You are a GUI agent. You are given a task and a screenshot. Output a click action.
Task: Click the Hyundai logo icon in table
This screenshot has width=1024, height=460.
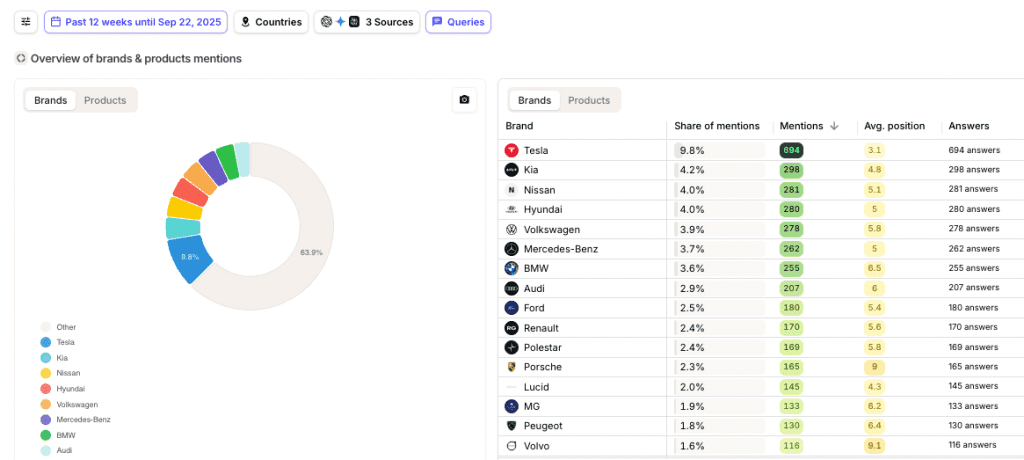[511, 210]
